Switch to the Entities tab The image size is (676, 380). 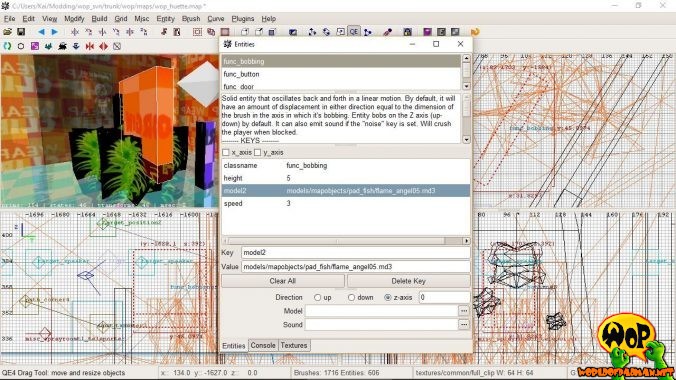(x=234, y=346)
